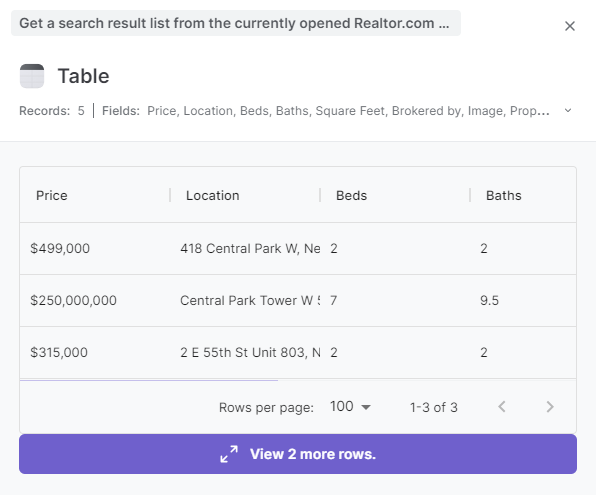Screen dimensions: 596x495
Task: Click the Beds column header
Action: coord(395,195)
